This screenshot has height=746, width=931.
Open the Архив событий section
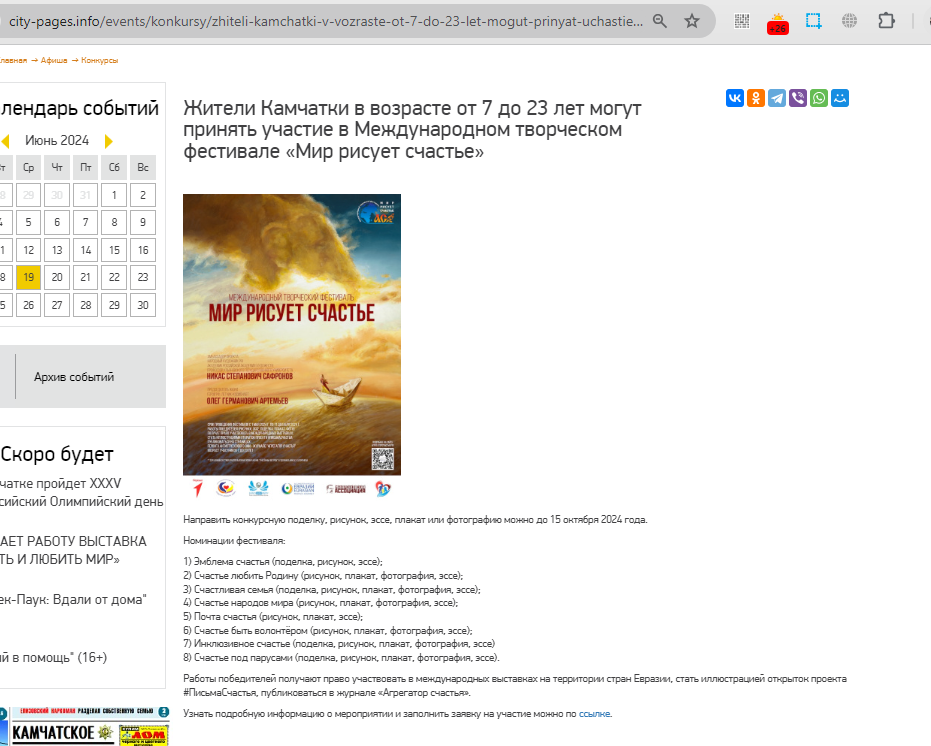tap(74, 377)
